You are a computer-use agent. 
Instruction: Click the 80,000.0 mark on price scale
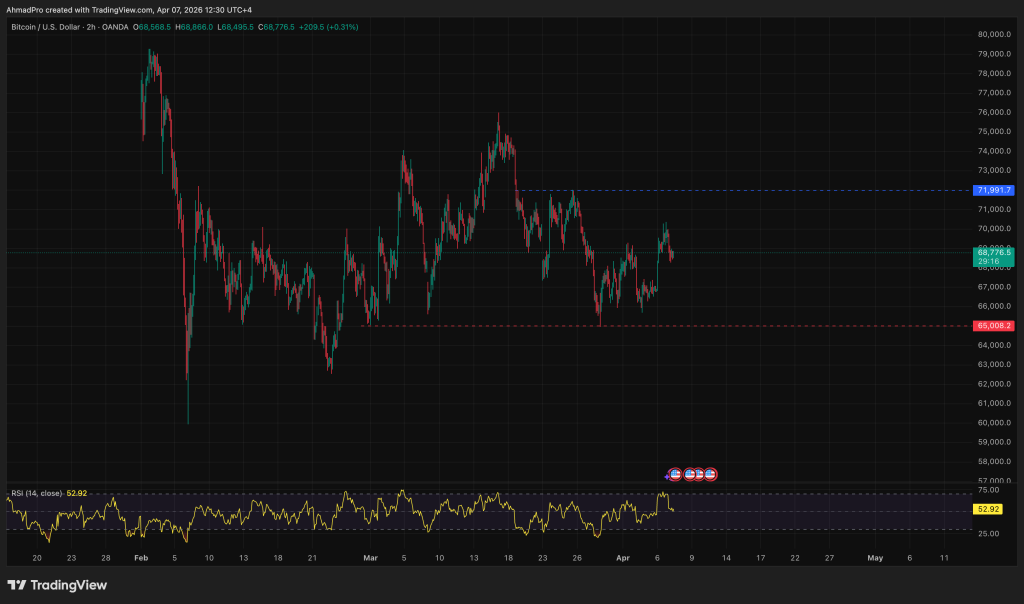click(994, 34)
